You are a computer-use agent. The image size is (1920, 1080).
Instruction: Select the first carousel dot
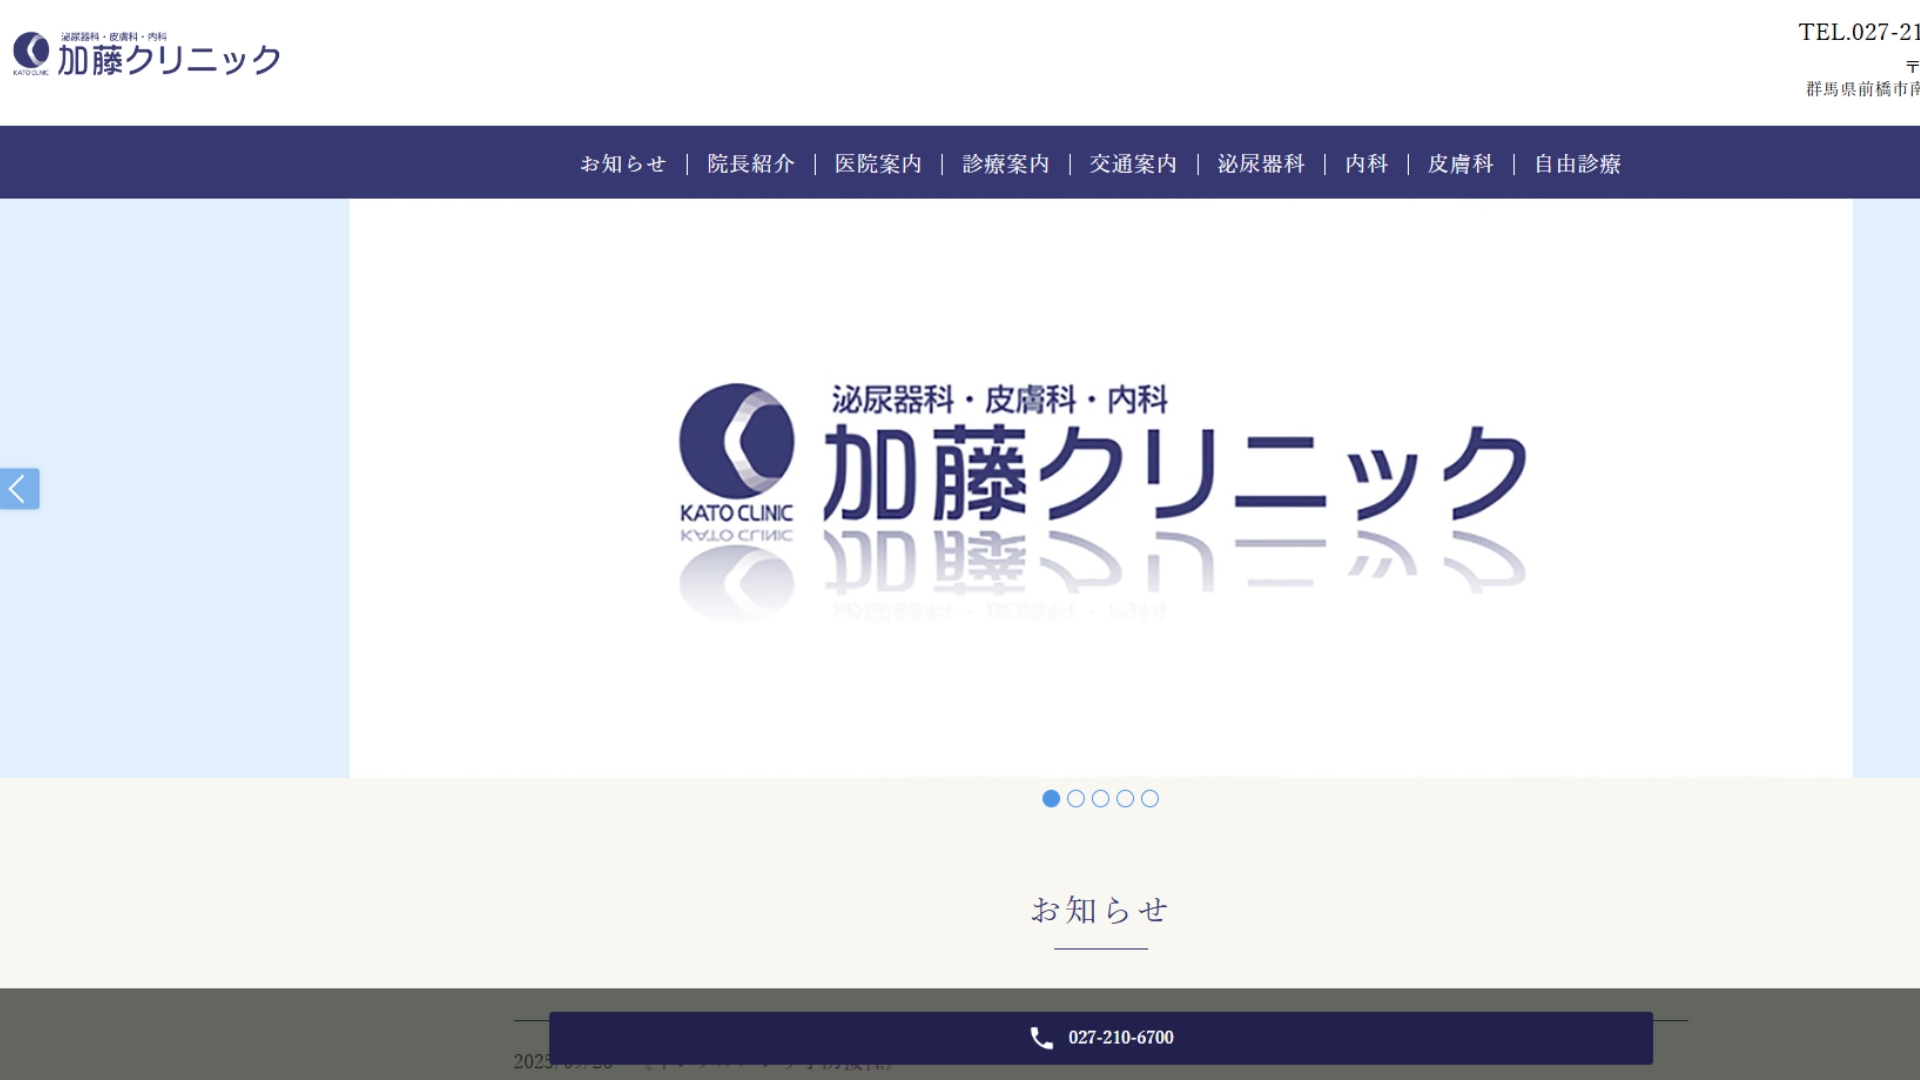coord(1051,798)
